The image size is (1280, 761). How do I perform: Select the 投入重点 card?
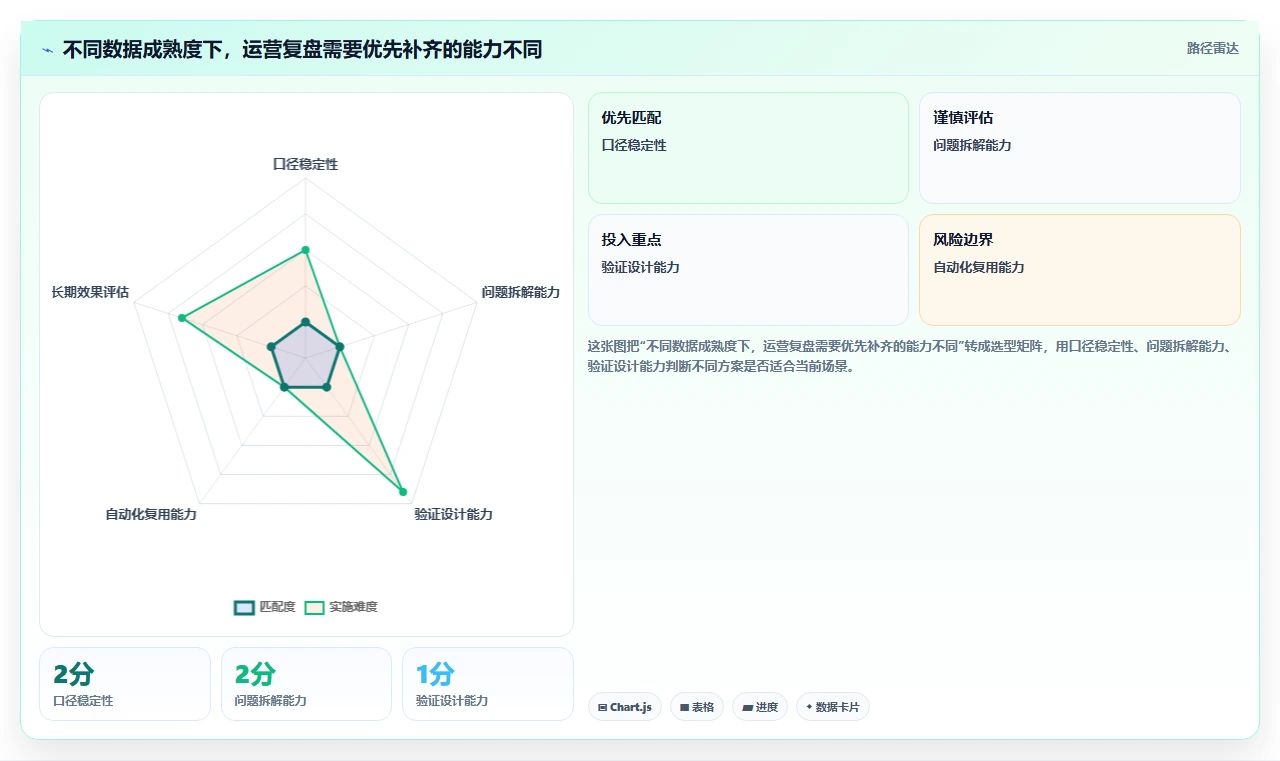(748, 270)
